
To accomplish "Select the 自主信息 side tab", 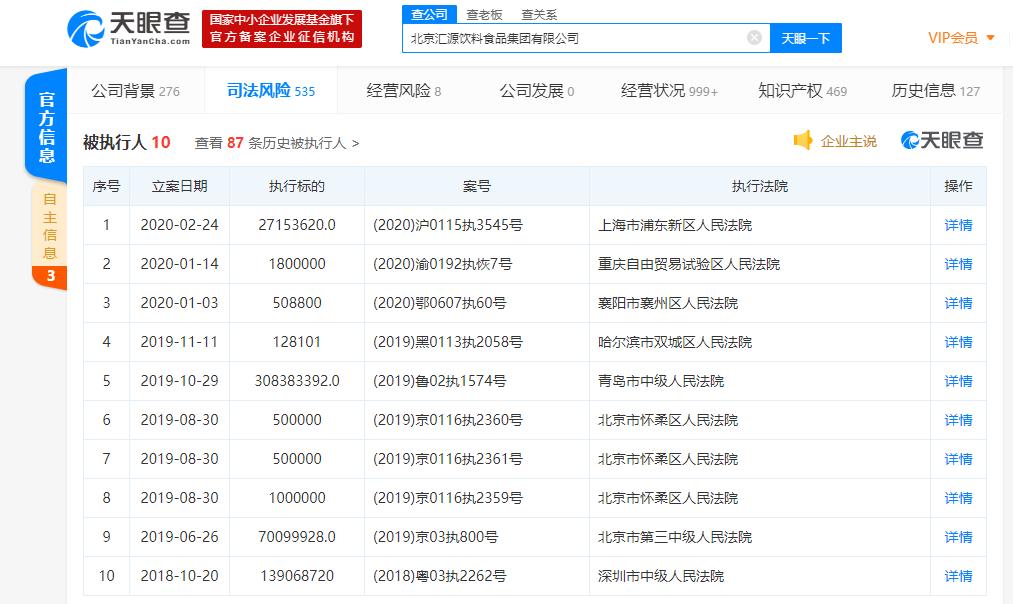I will [x=49, y=236].
